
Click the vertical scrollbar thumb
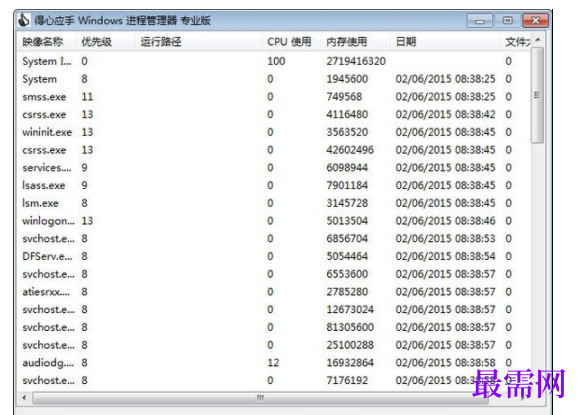click(x=537, y=95)
